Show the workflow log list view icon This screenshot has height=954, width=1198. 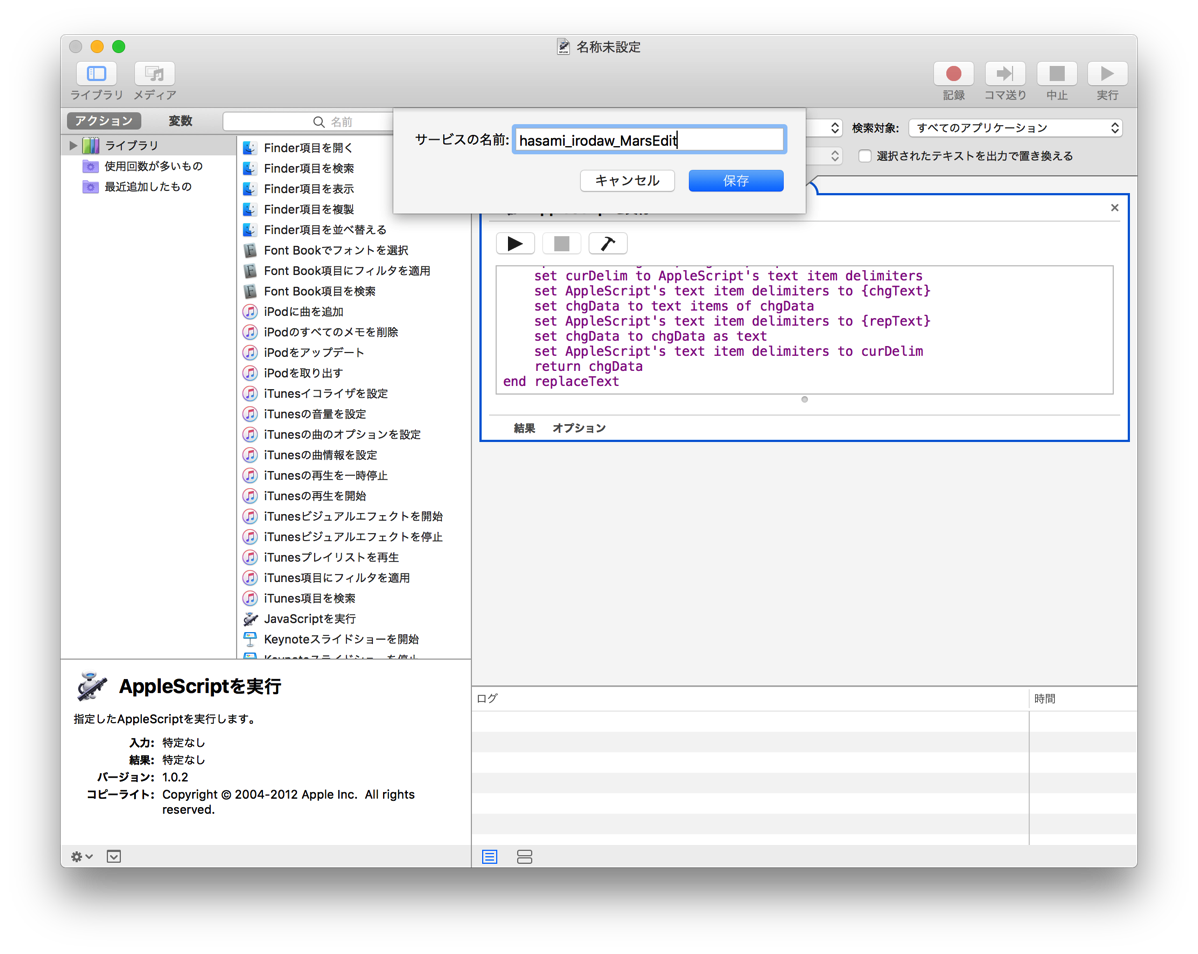(x=490, y=857)
